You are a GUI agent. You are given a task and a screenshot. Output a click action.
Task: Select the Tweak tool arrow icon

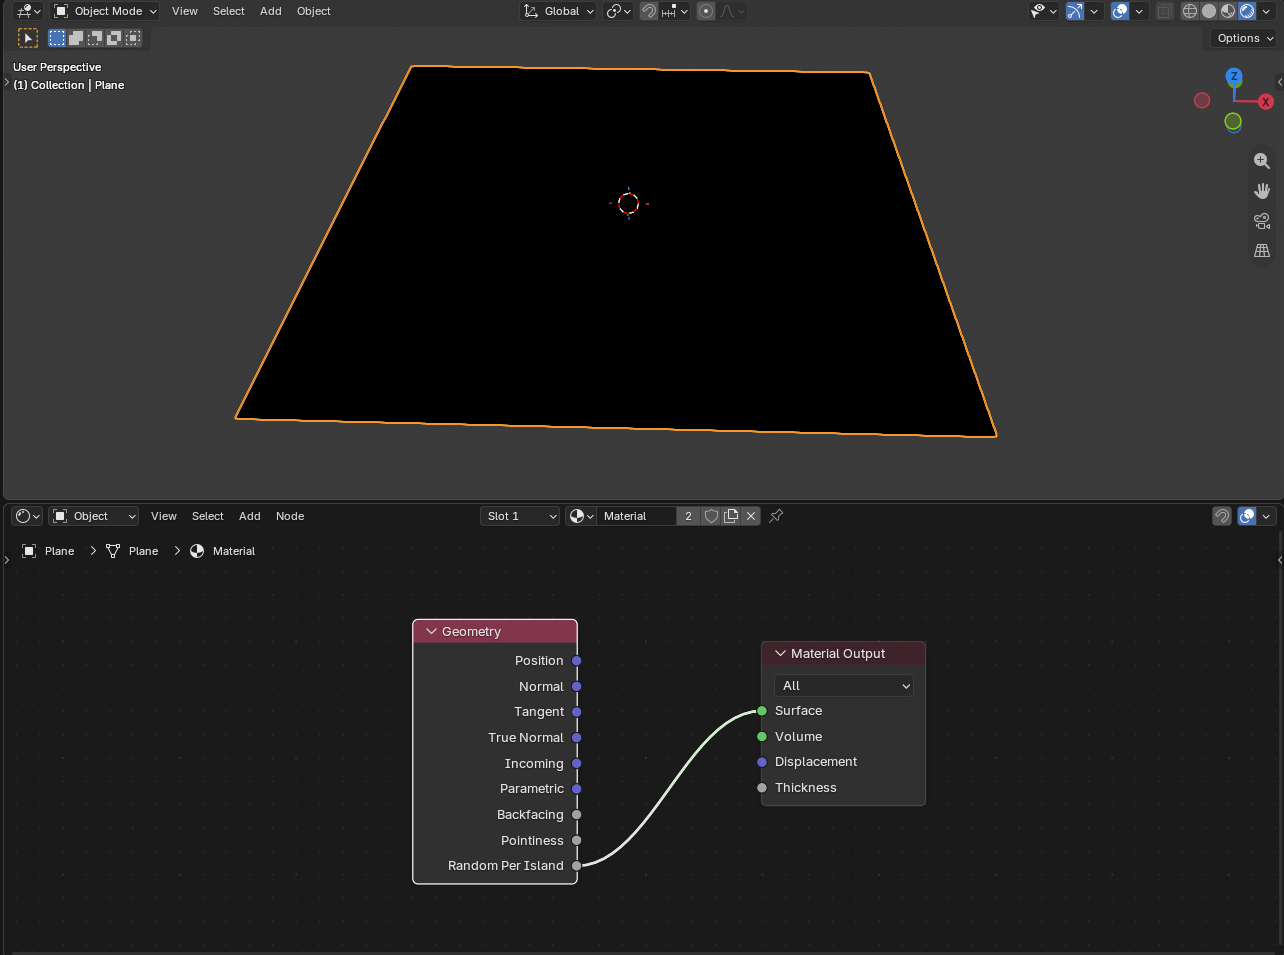coord(28,38)
